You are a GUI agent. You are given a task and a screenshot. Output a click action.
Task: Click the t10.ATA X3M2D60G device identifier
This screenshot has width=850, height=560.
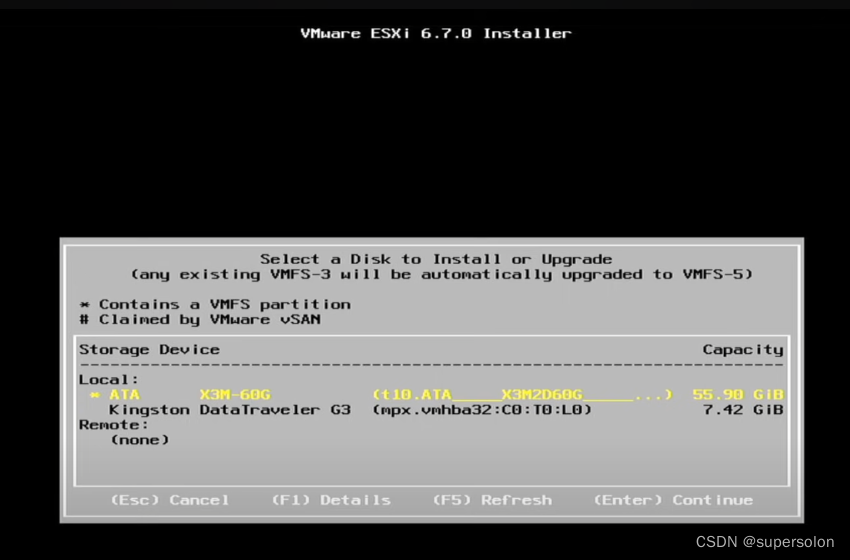(x=522, y=395)
